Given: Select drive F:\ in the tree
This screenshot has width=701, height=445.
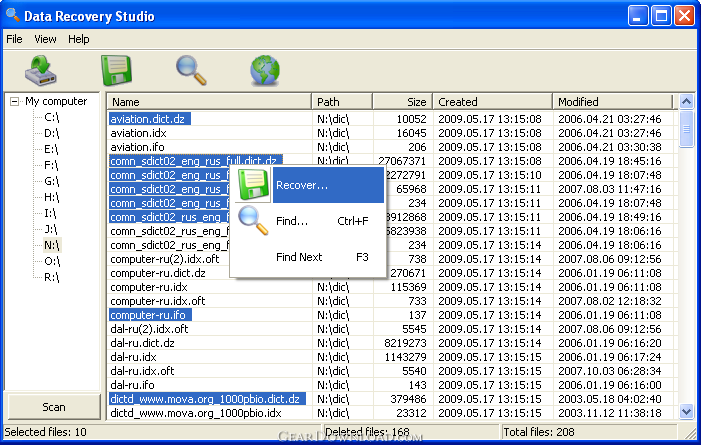Looking at the screenshot, I should point(51,165).
